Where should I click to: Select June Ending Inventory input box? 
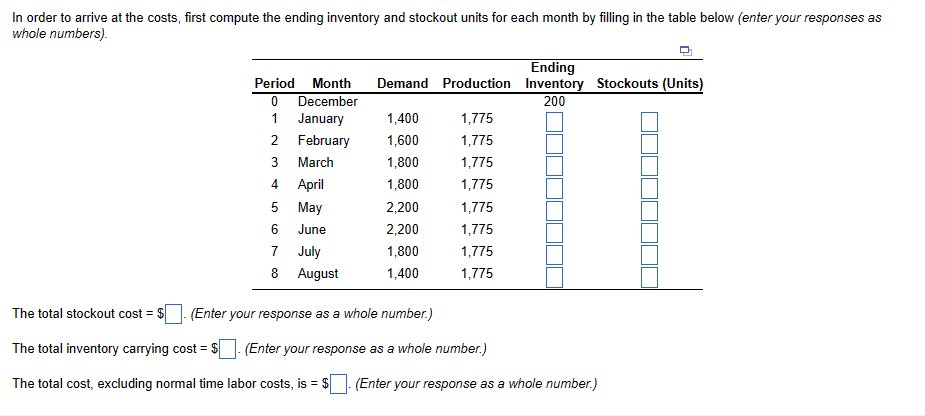554,232
